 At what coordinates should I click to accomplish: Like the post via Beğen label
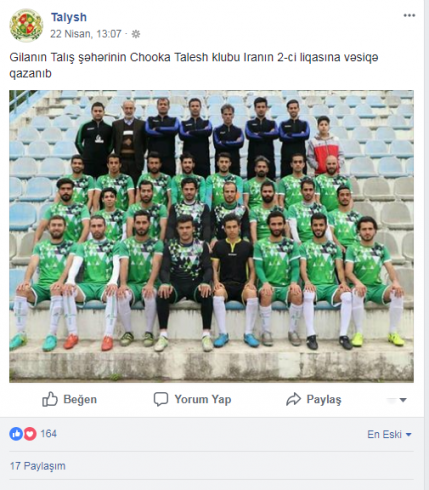click(80, 399)
